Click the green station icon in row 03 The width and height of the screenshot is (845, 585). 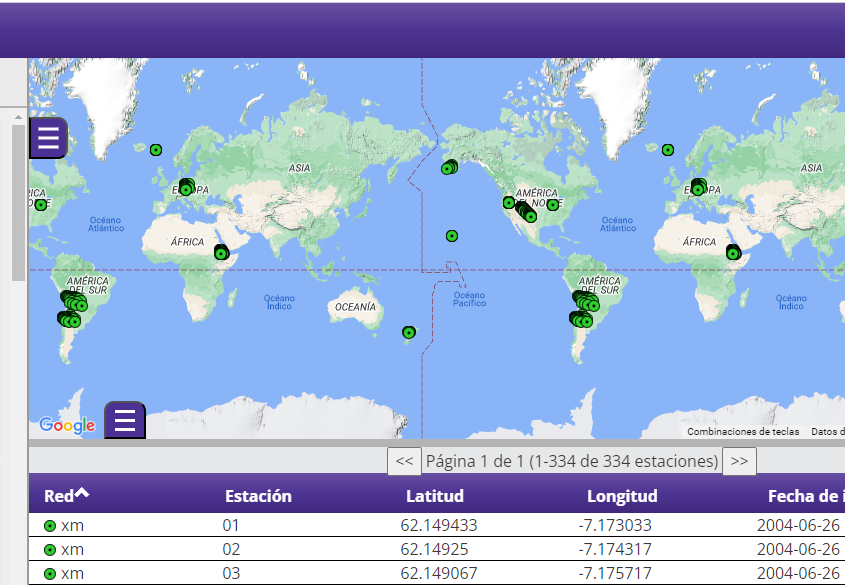click(50, 574)
